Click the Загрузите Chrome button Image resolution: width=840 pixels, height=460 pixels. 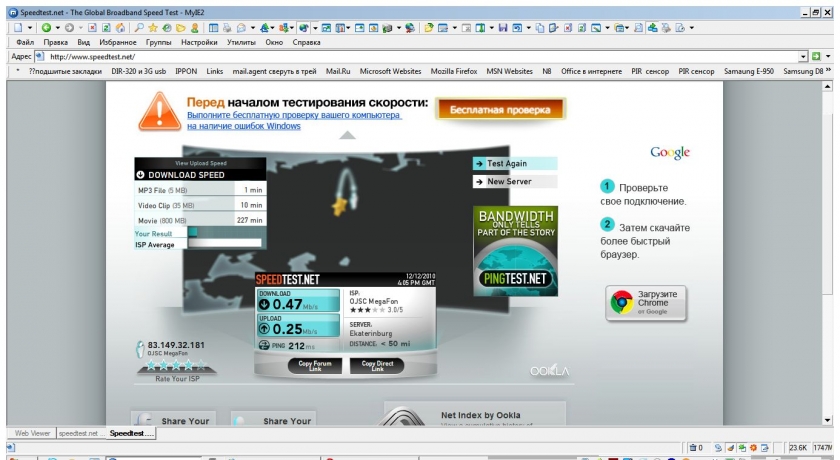coord(646,303)
